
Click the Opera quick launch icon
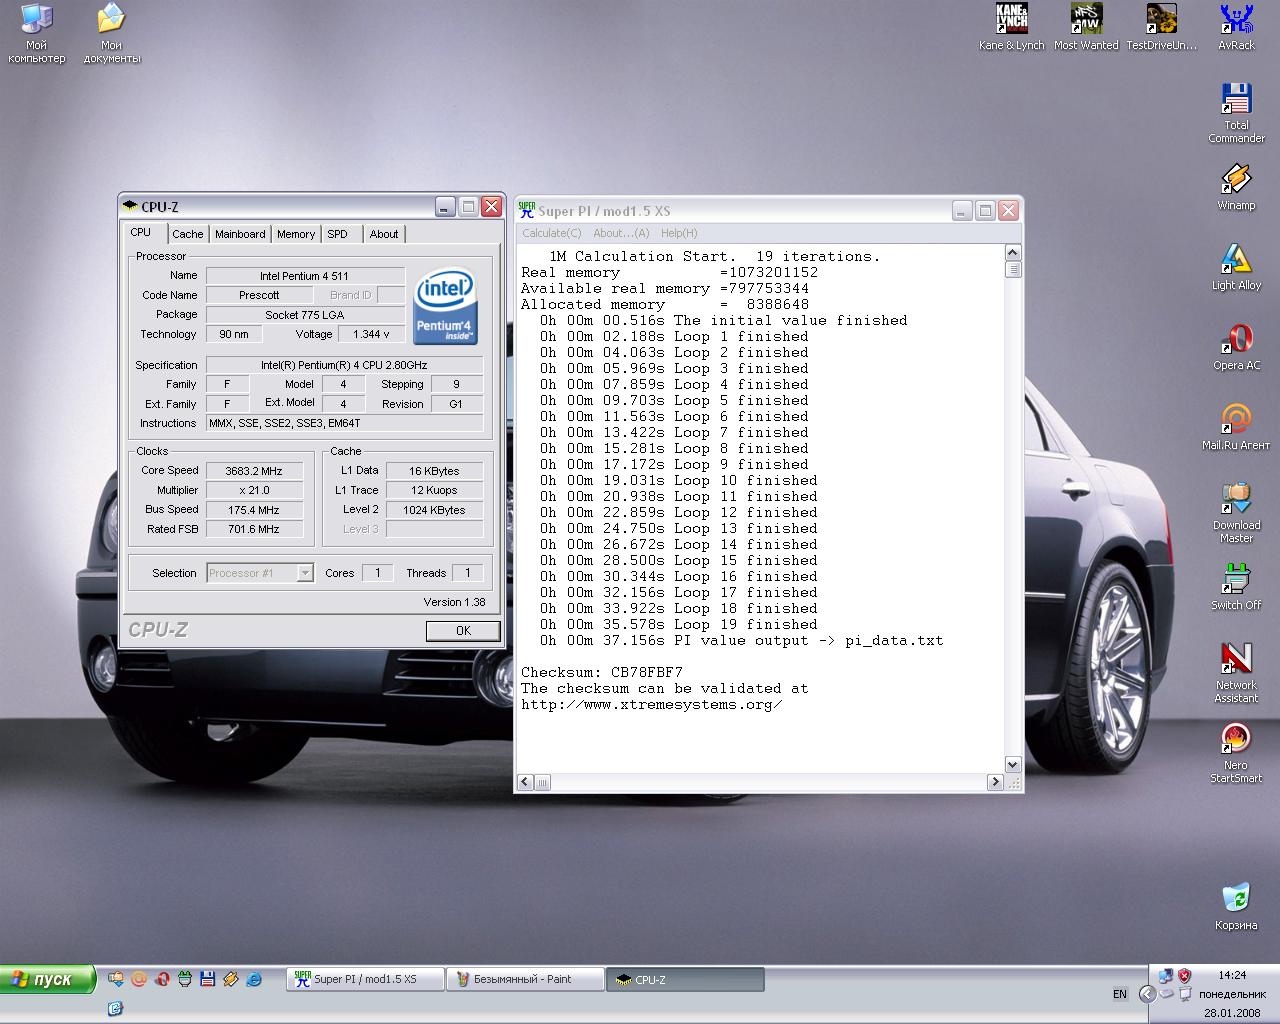click(x=162, y=979)
